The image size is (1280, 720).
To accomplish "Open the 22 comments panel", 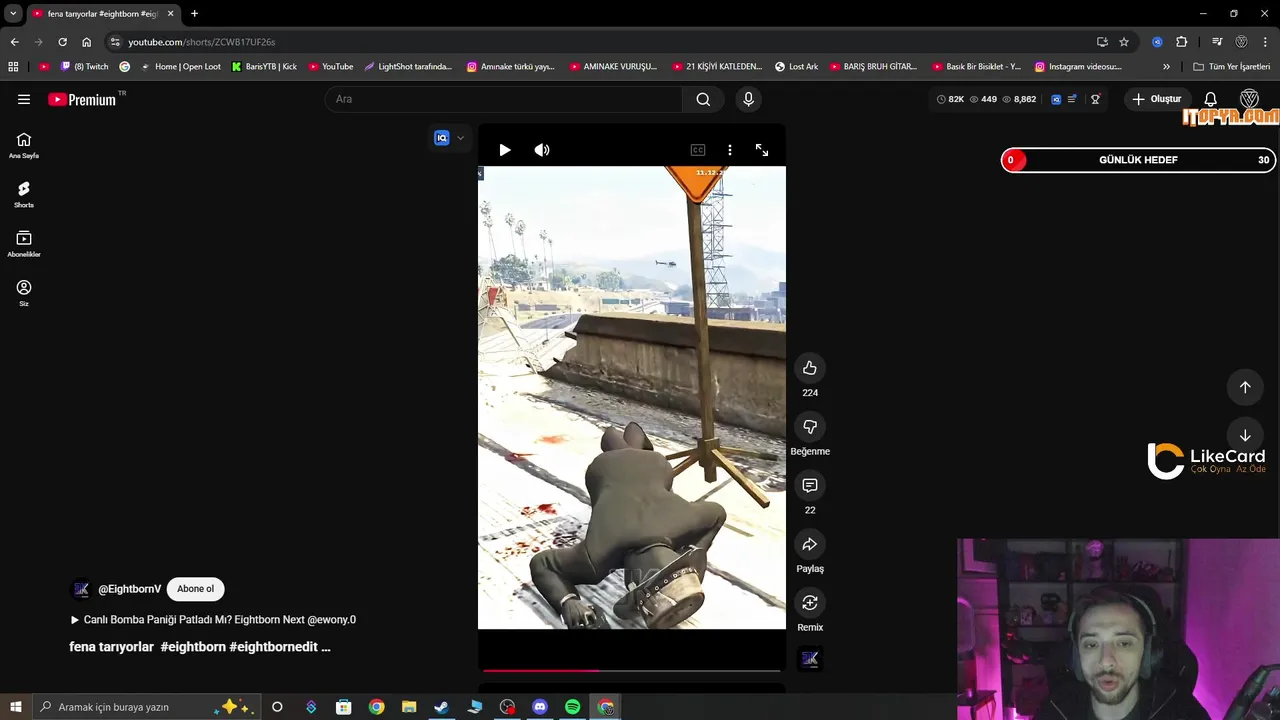I will [810, 485].
